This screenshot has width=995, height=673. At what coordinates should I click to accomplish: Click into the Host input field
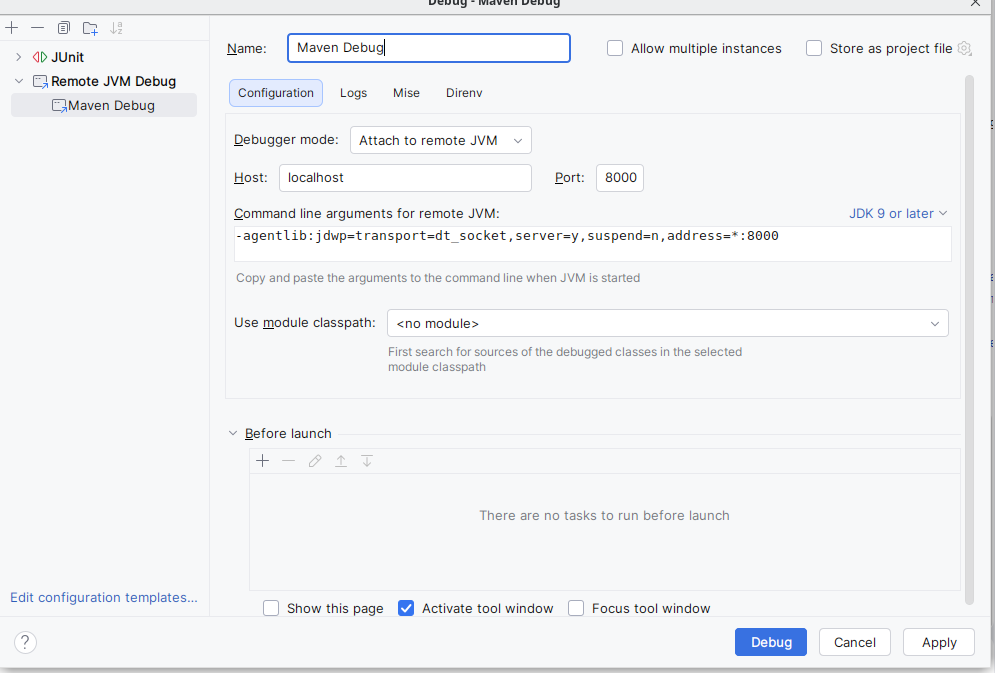tap(405, 178)
